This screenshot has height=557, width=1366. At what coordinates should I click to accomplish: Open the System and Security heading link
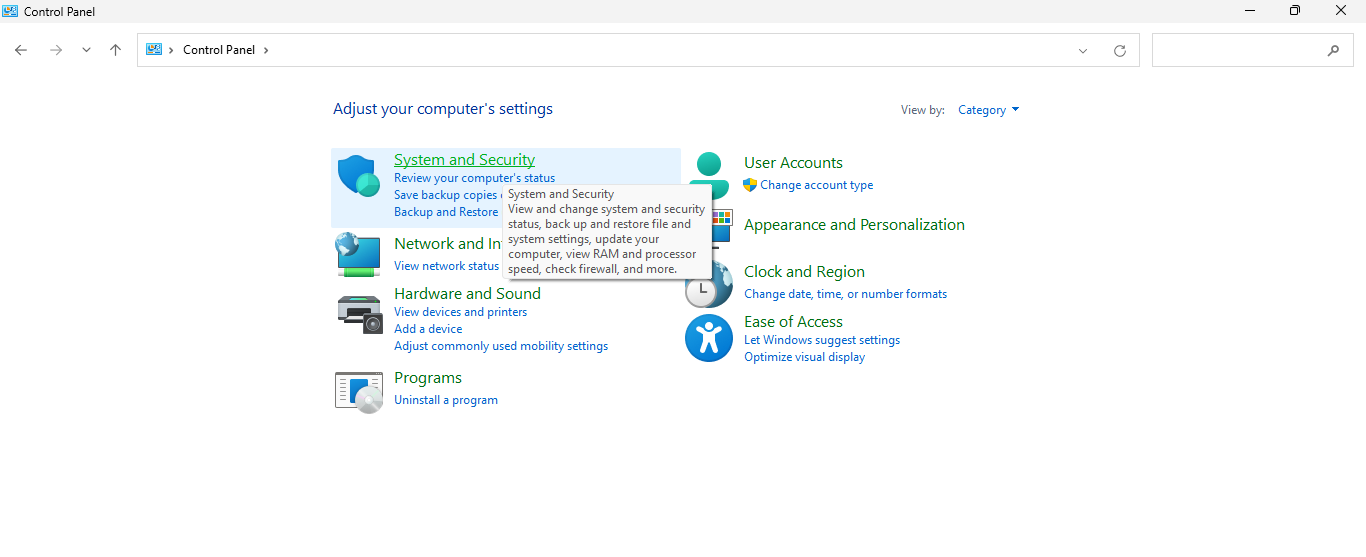click(x=464, y=160)
